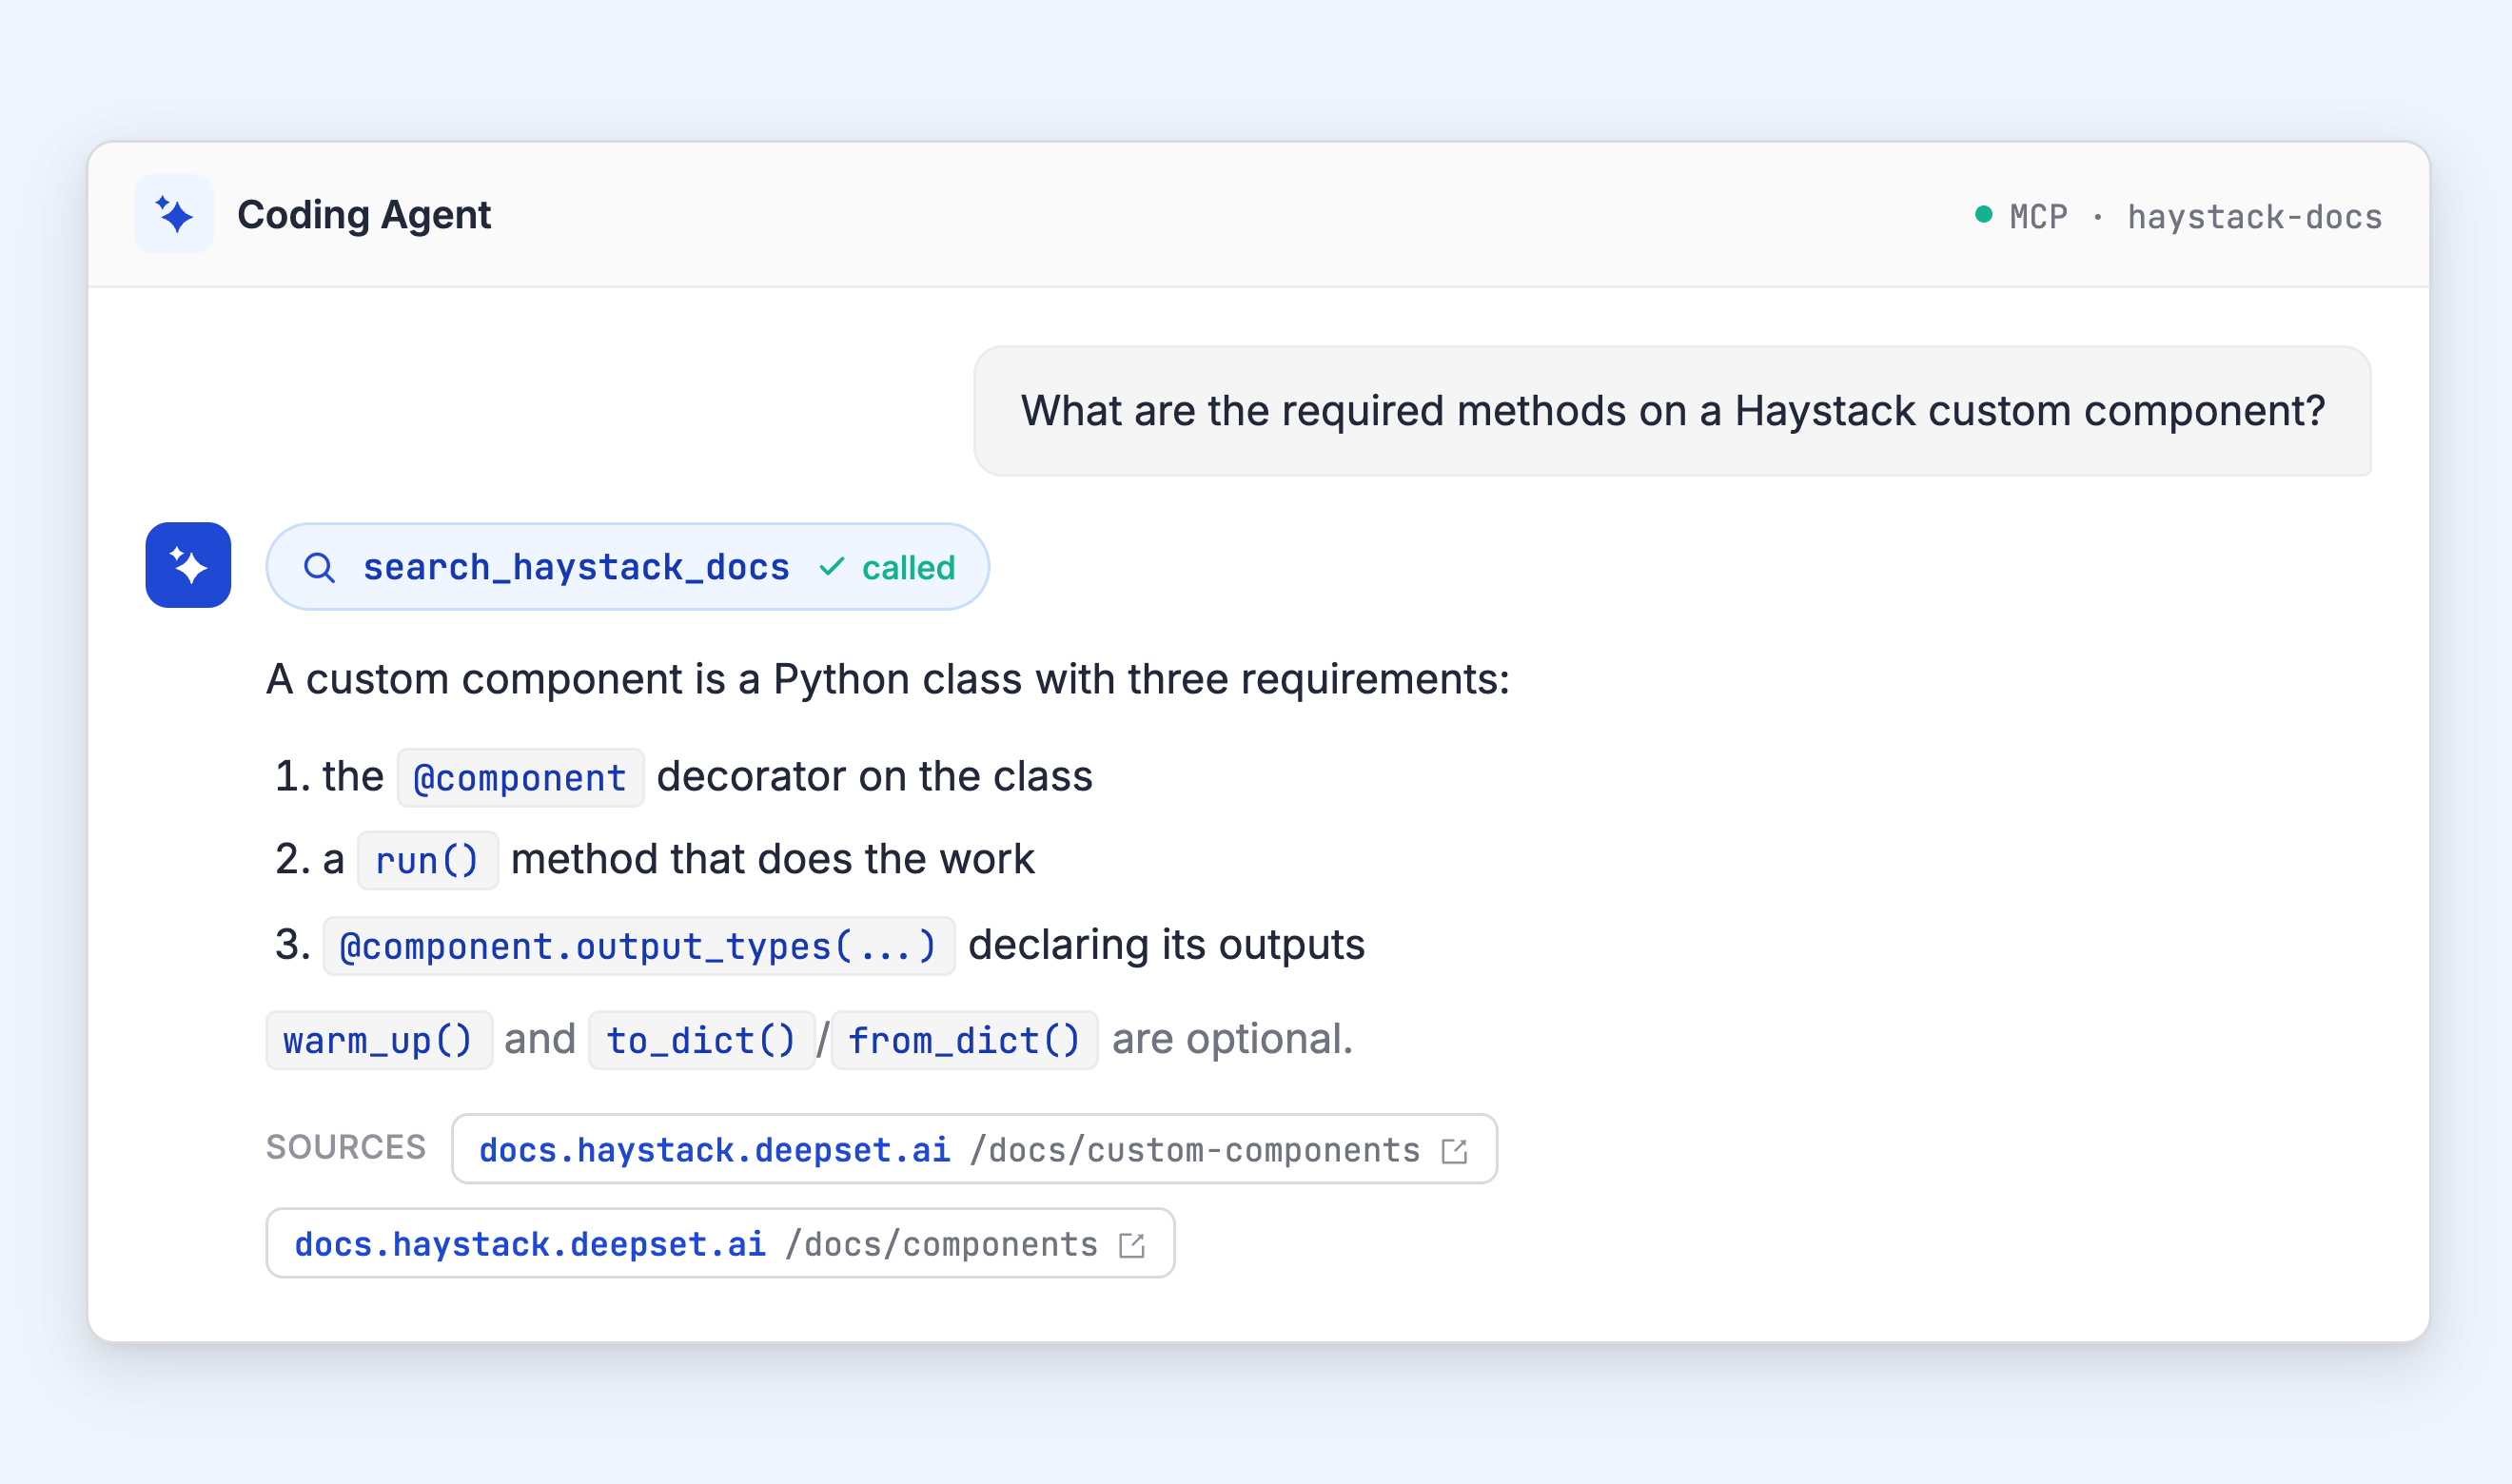Click 'method that does the work' text

773,860
